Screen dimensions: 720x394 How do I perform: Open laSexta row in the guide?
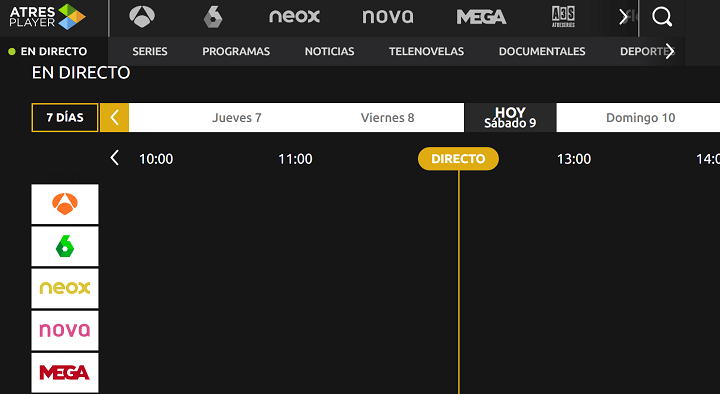pos(65,247)
